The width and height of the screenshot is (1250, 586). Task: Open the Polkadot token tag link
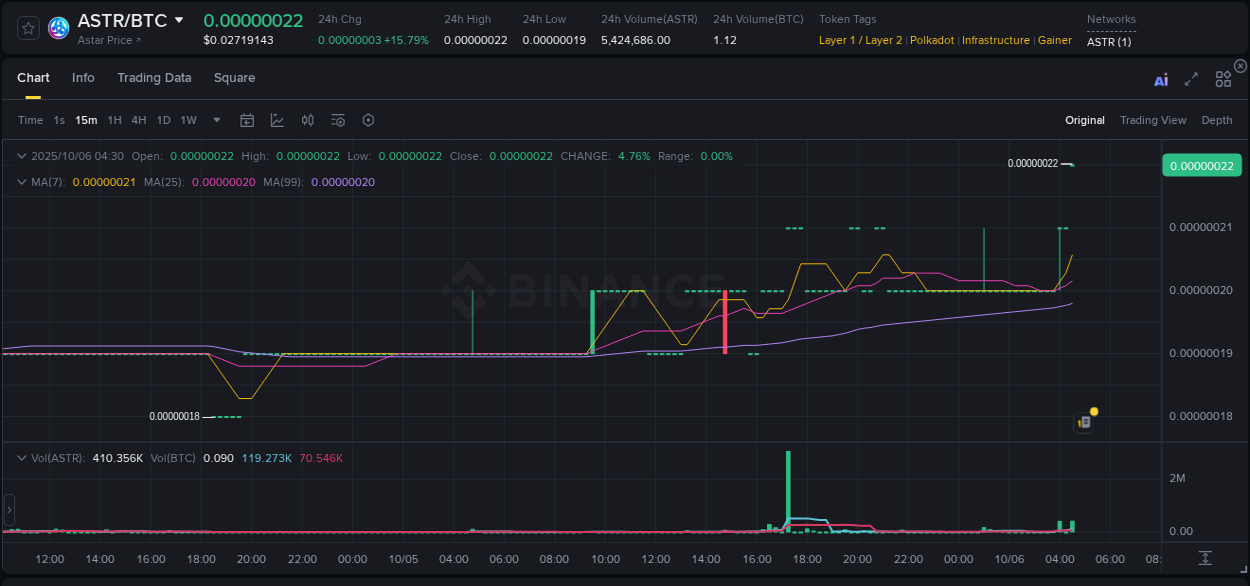coord(932,40)
